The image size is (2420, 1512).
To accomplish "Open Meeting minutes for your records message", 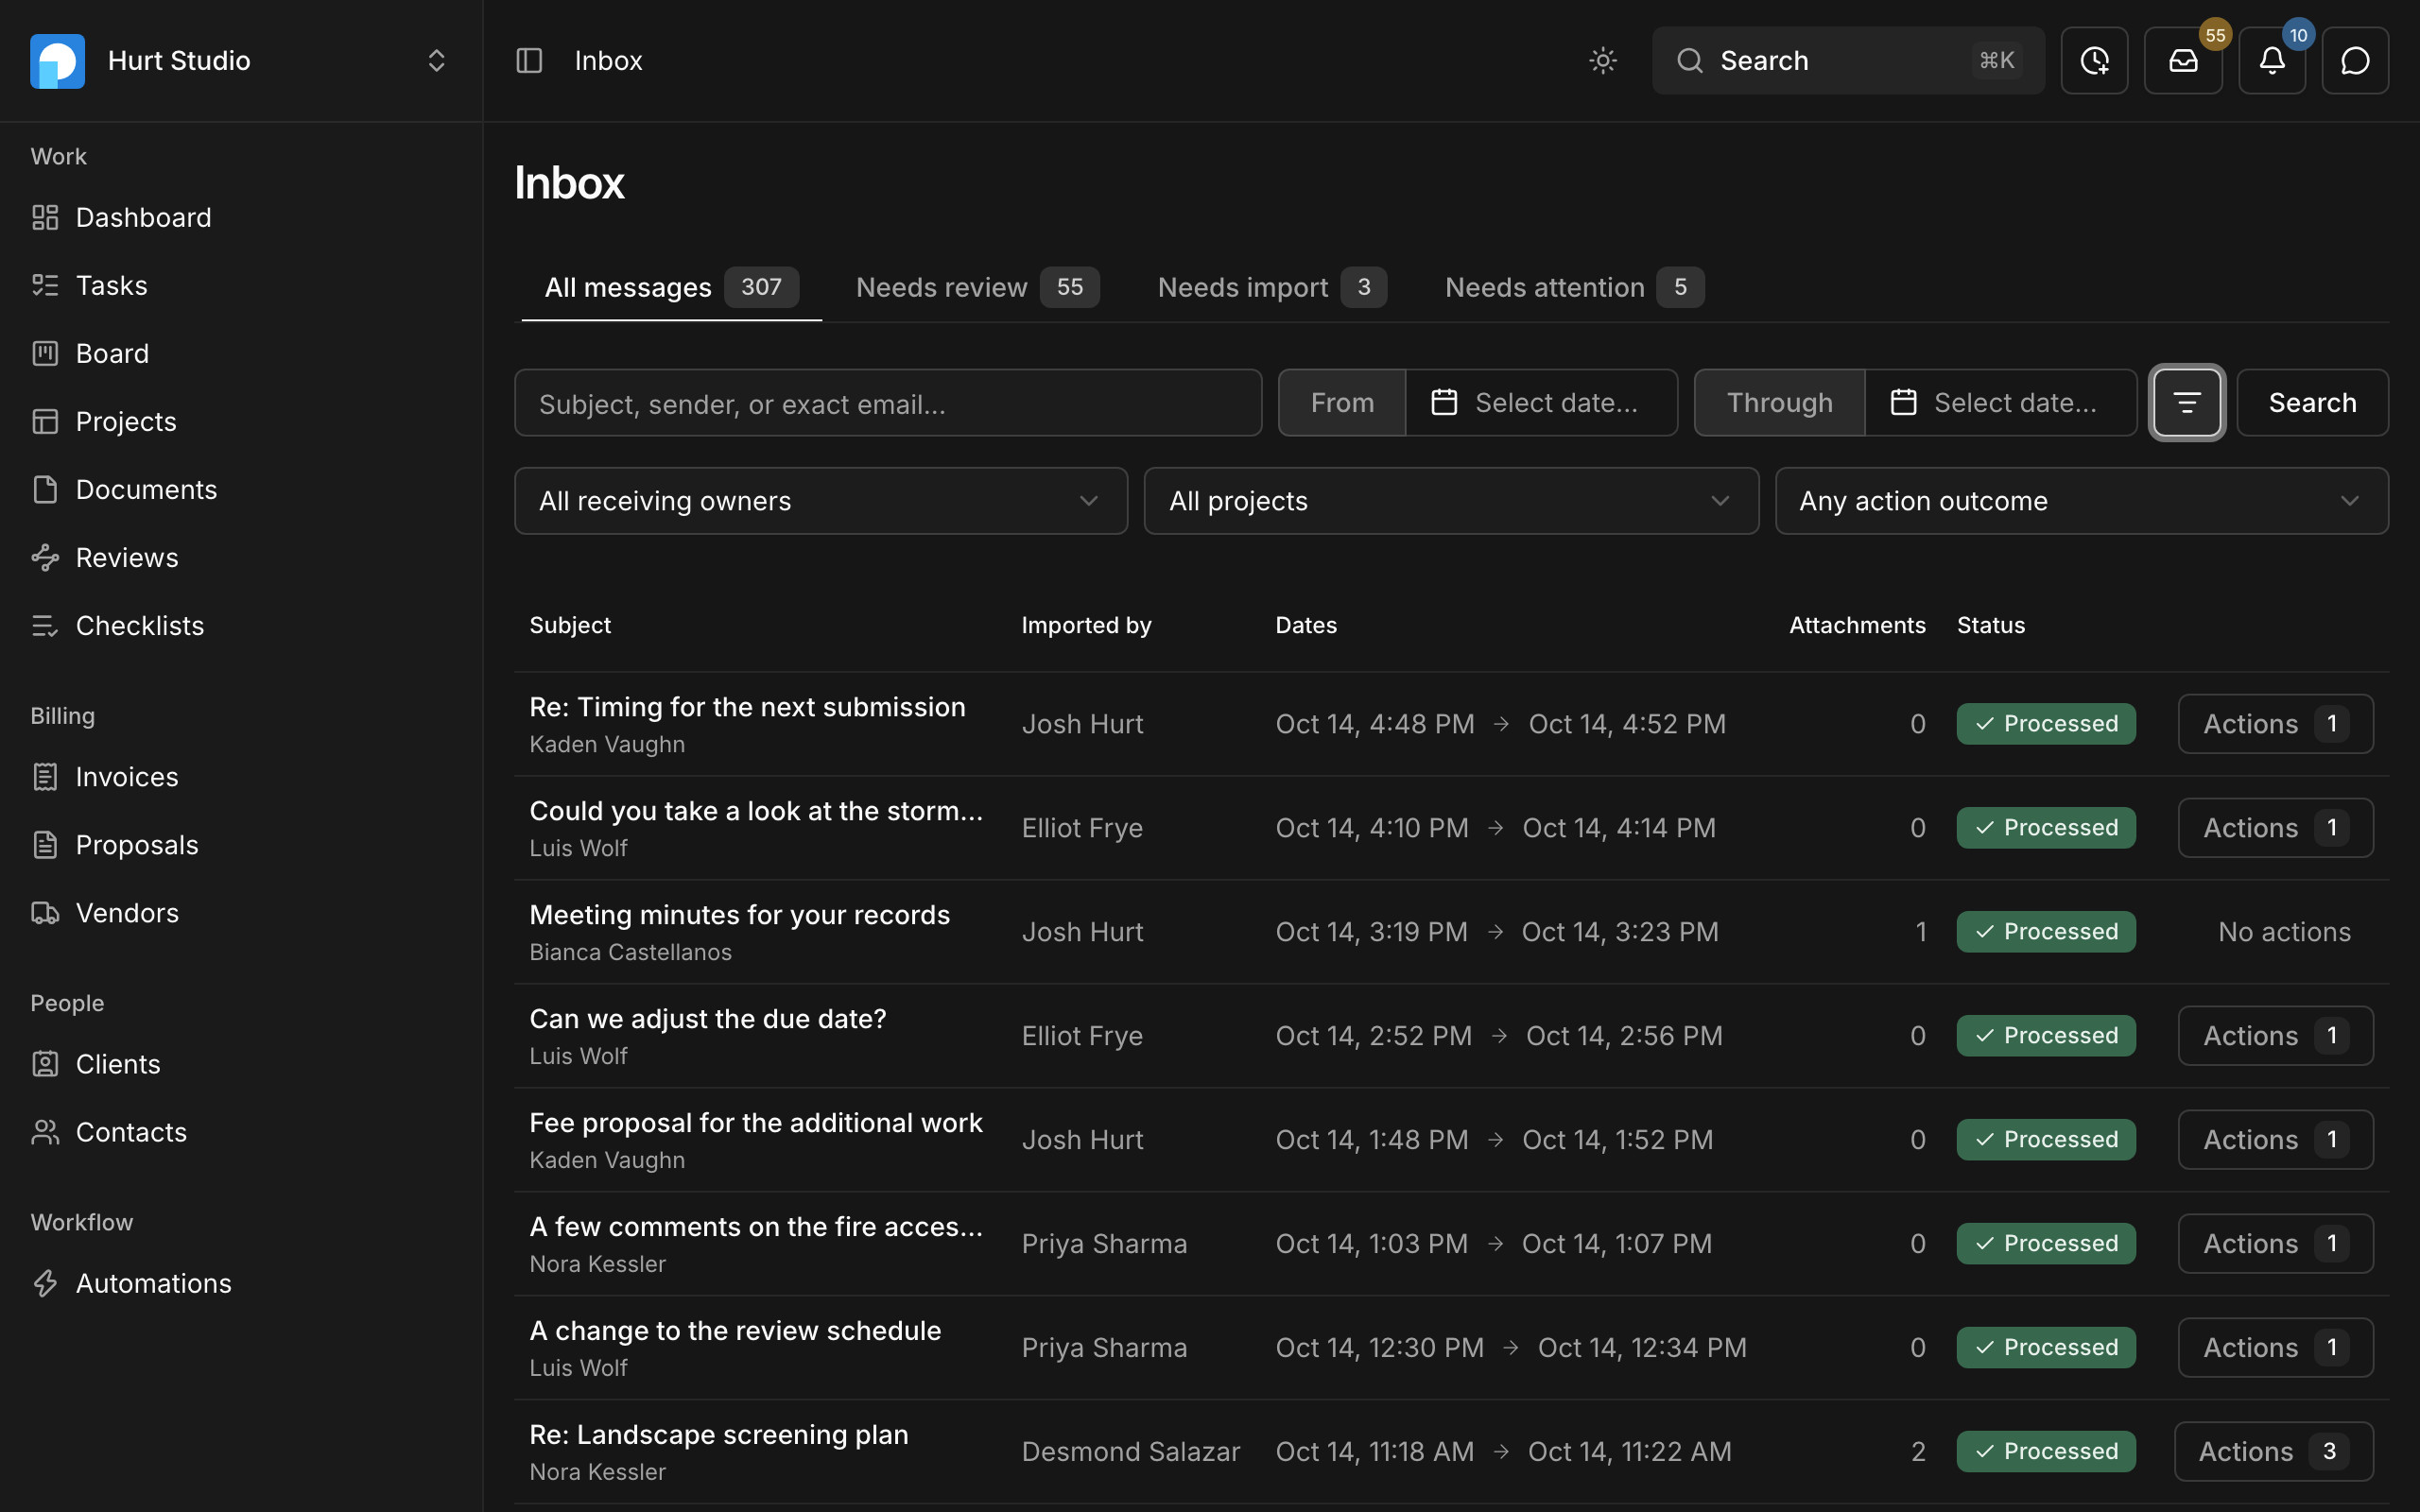I will pyautogui.click(x=739, y=915).
